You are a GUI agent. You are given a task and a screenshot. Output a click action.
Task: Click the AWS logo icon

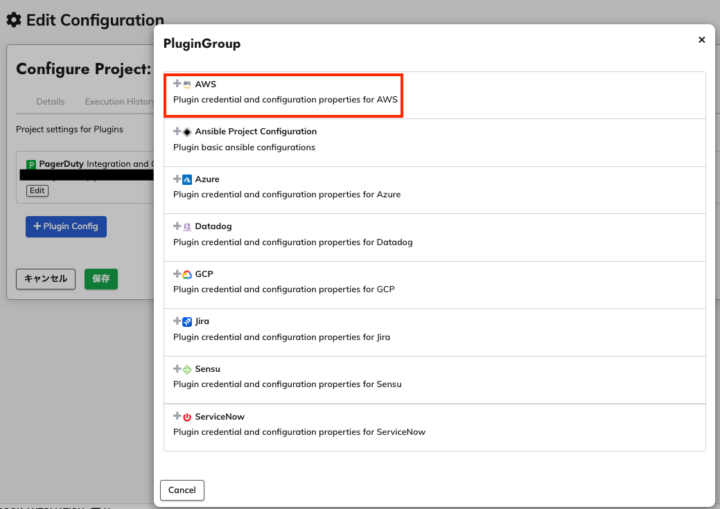187,84
